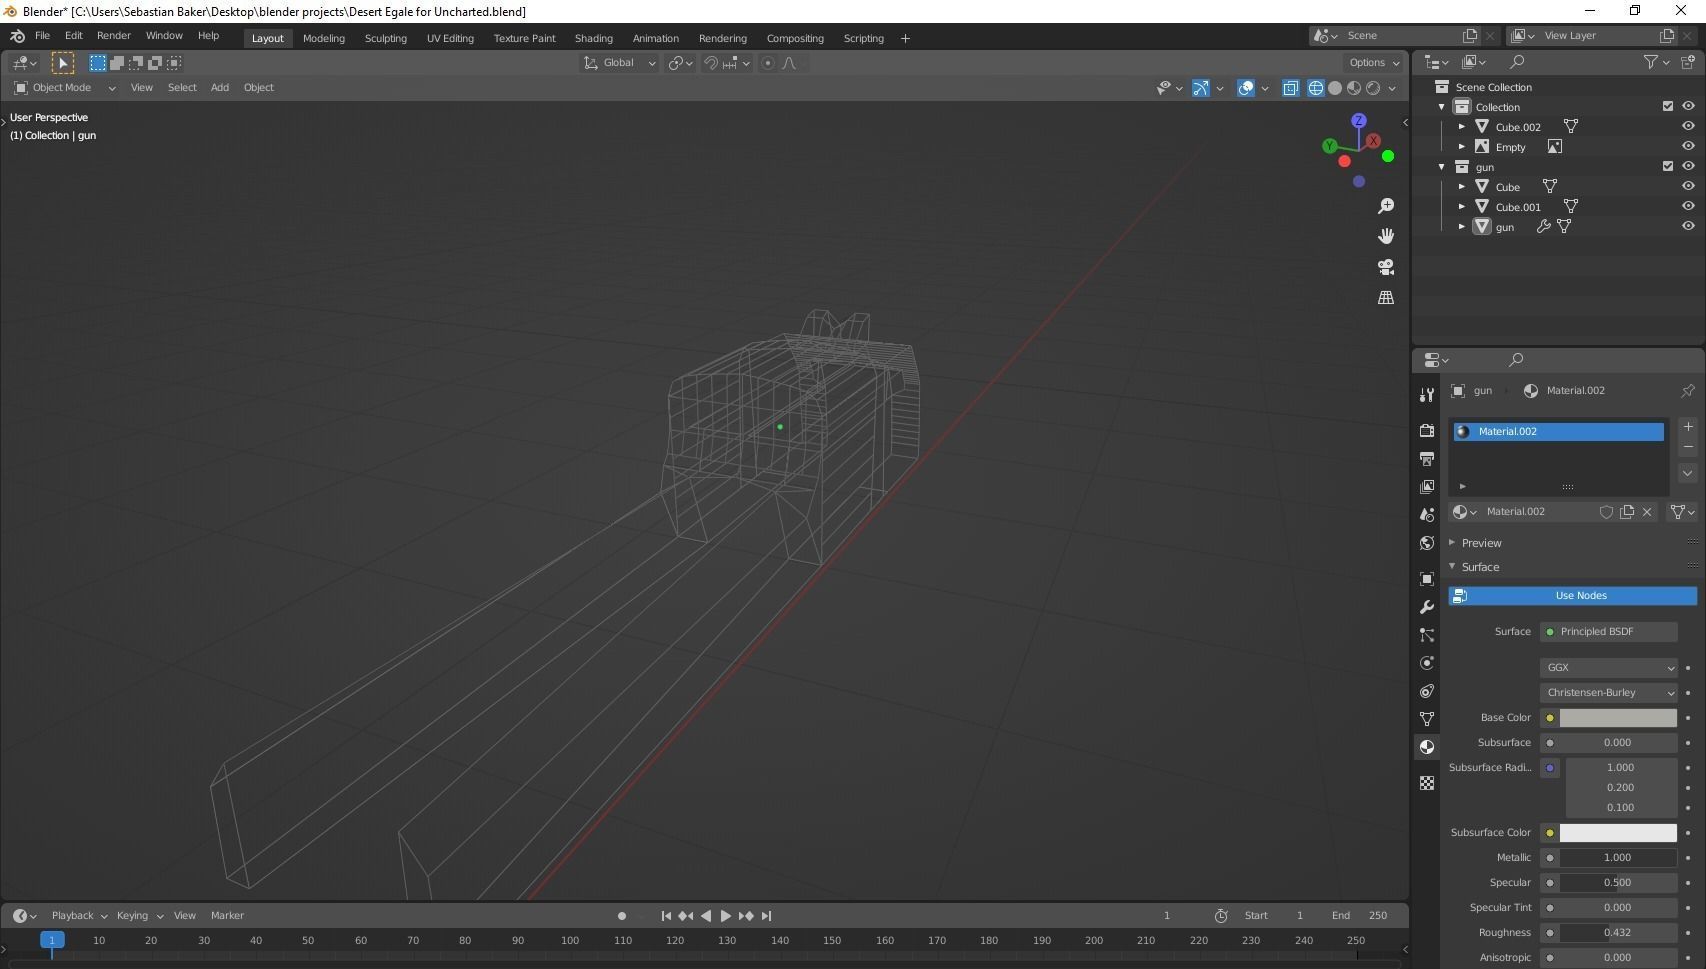Toggle the Use Nodes button
This screenshot has width=1706, height=969.
click(1572, 596)
